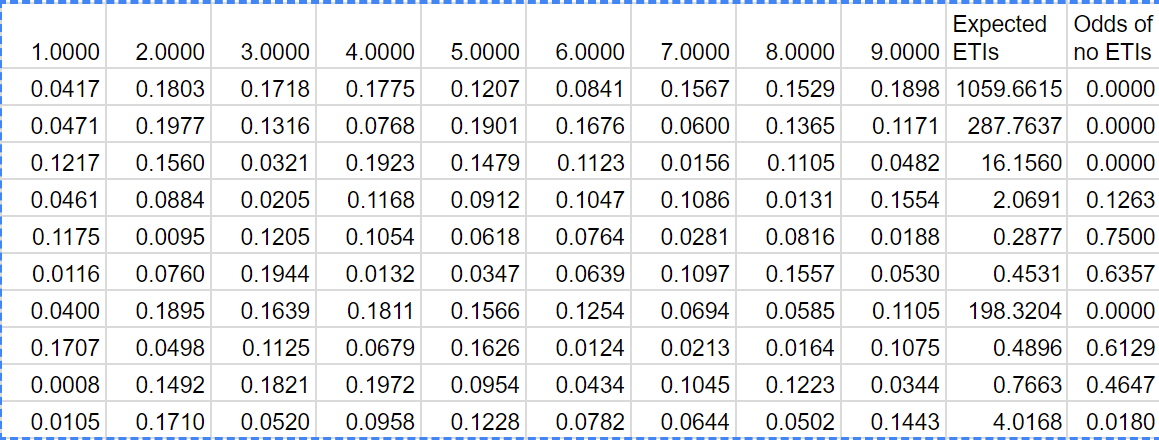Viewport: 1159px width, 440px height.
Task: Click the 0.7500 odds cell
Action: [x=1112, y=238]
